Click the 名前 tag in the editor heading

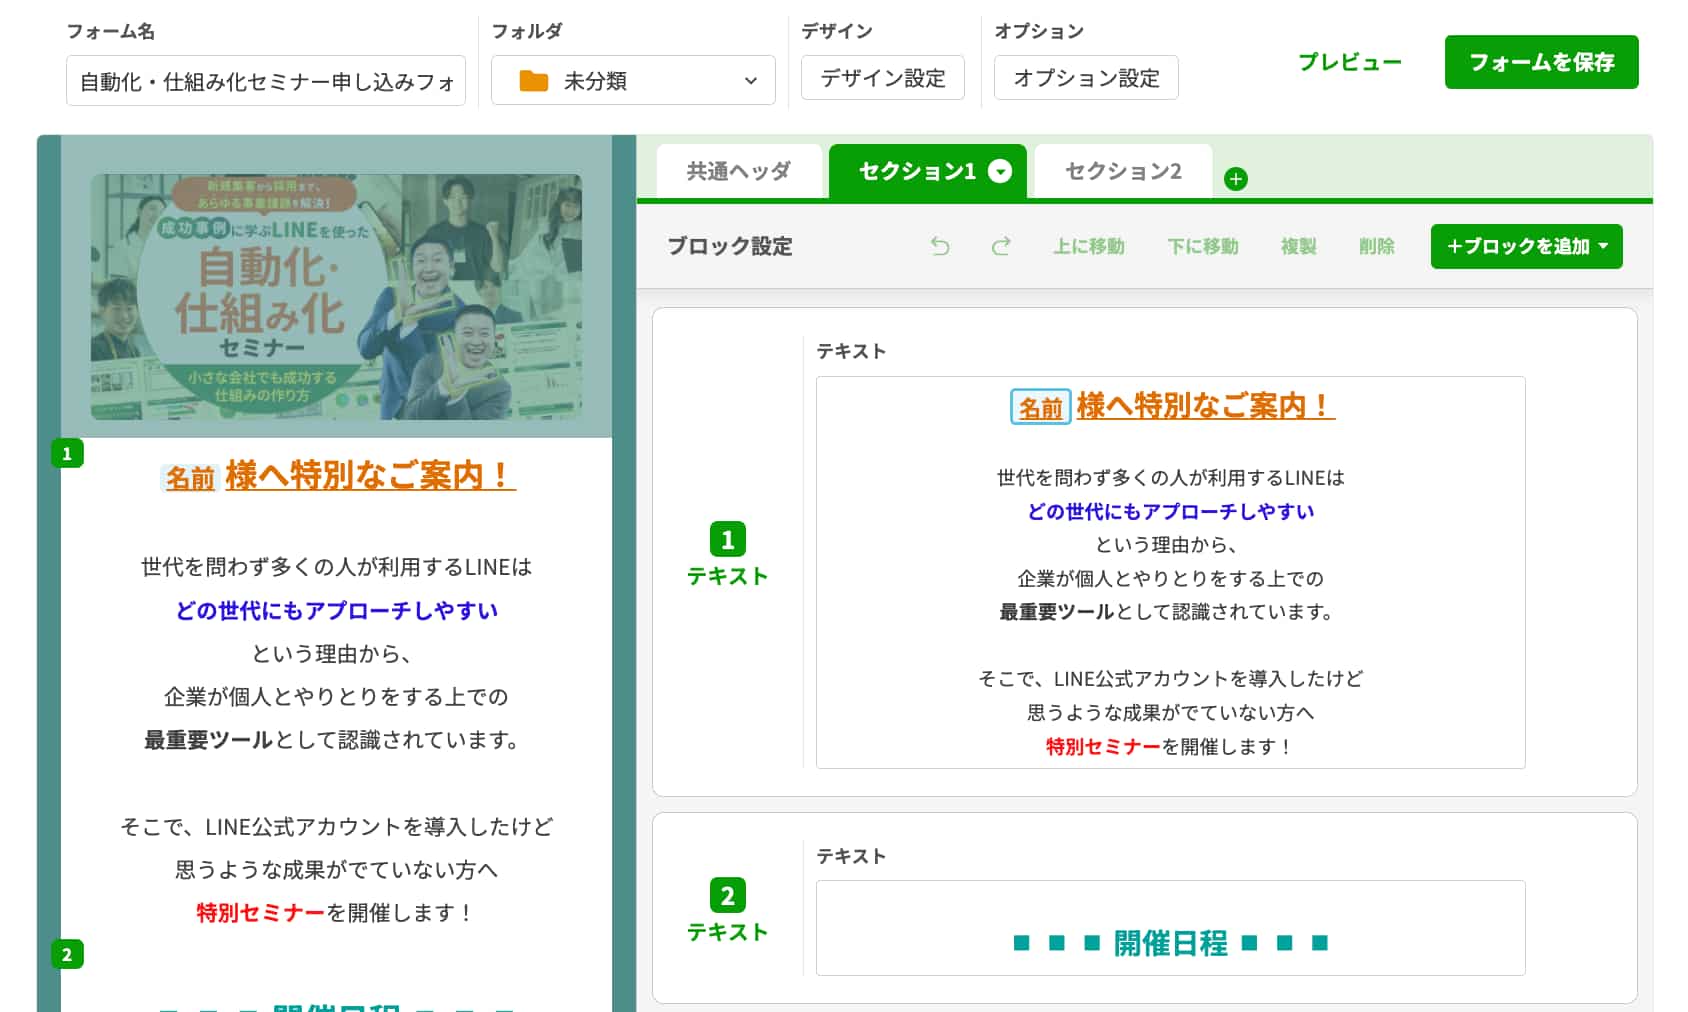[x=1040, y=407]
